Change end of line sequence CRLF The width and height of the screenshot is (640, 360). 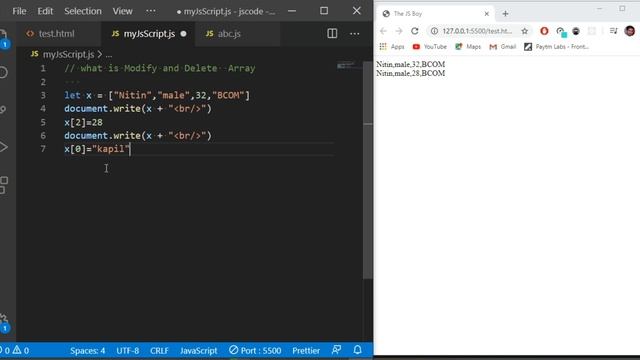159,351
